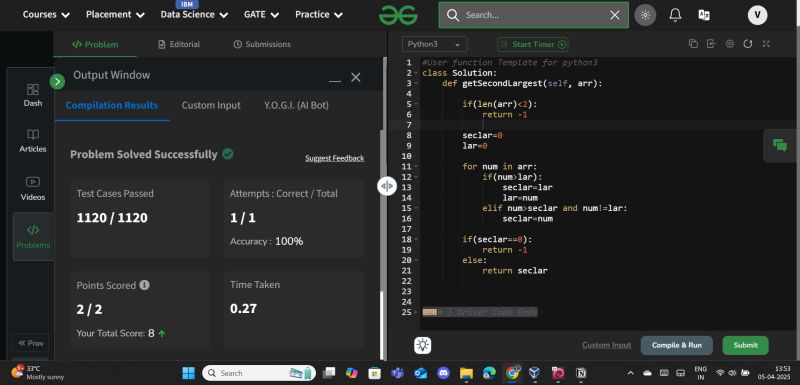Image resolution: width=800 pixels, height=385 pixels.
Task: Open Microsoft Store from the taskbar
Action: tap(374, 373)
